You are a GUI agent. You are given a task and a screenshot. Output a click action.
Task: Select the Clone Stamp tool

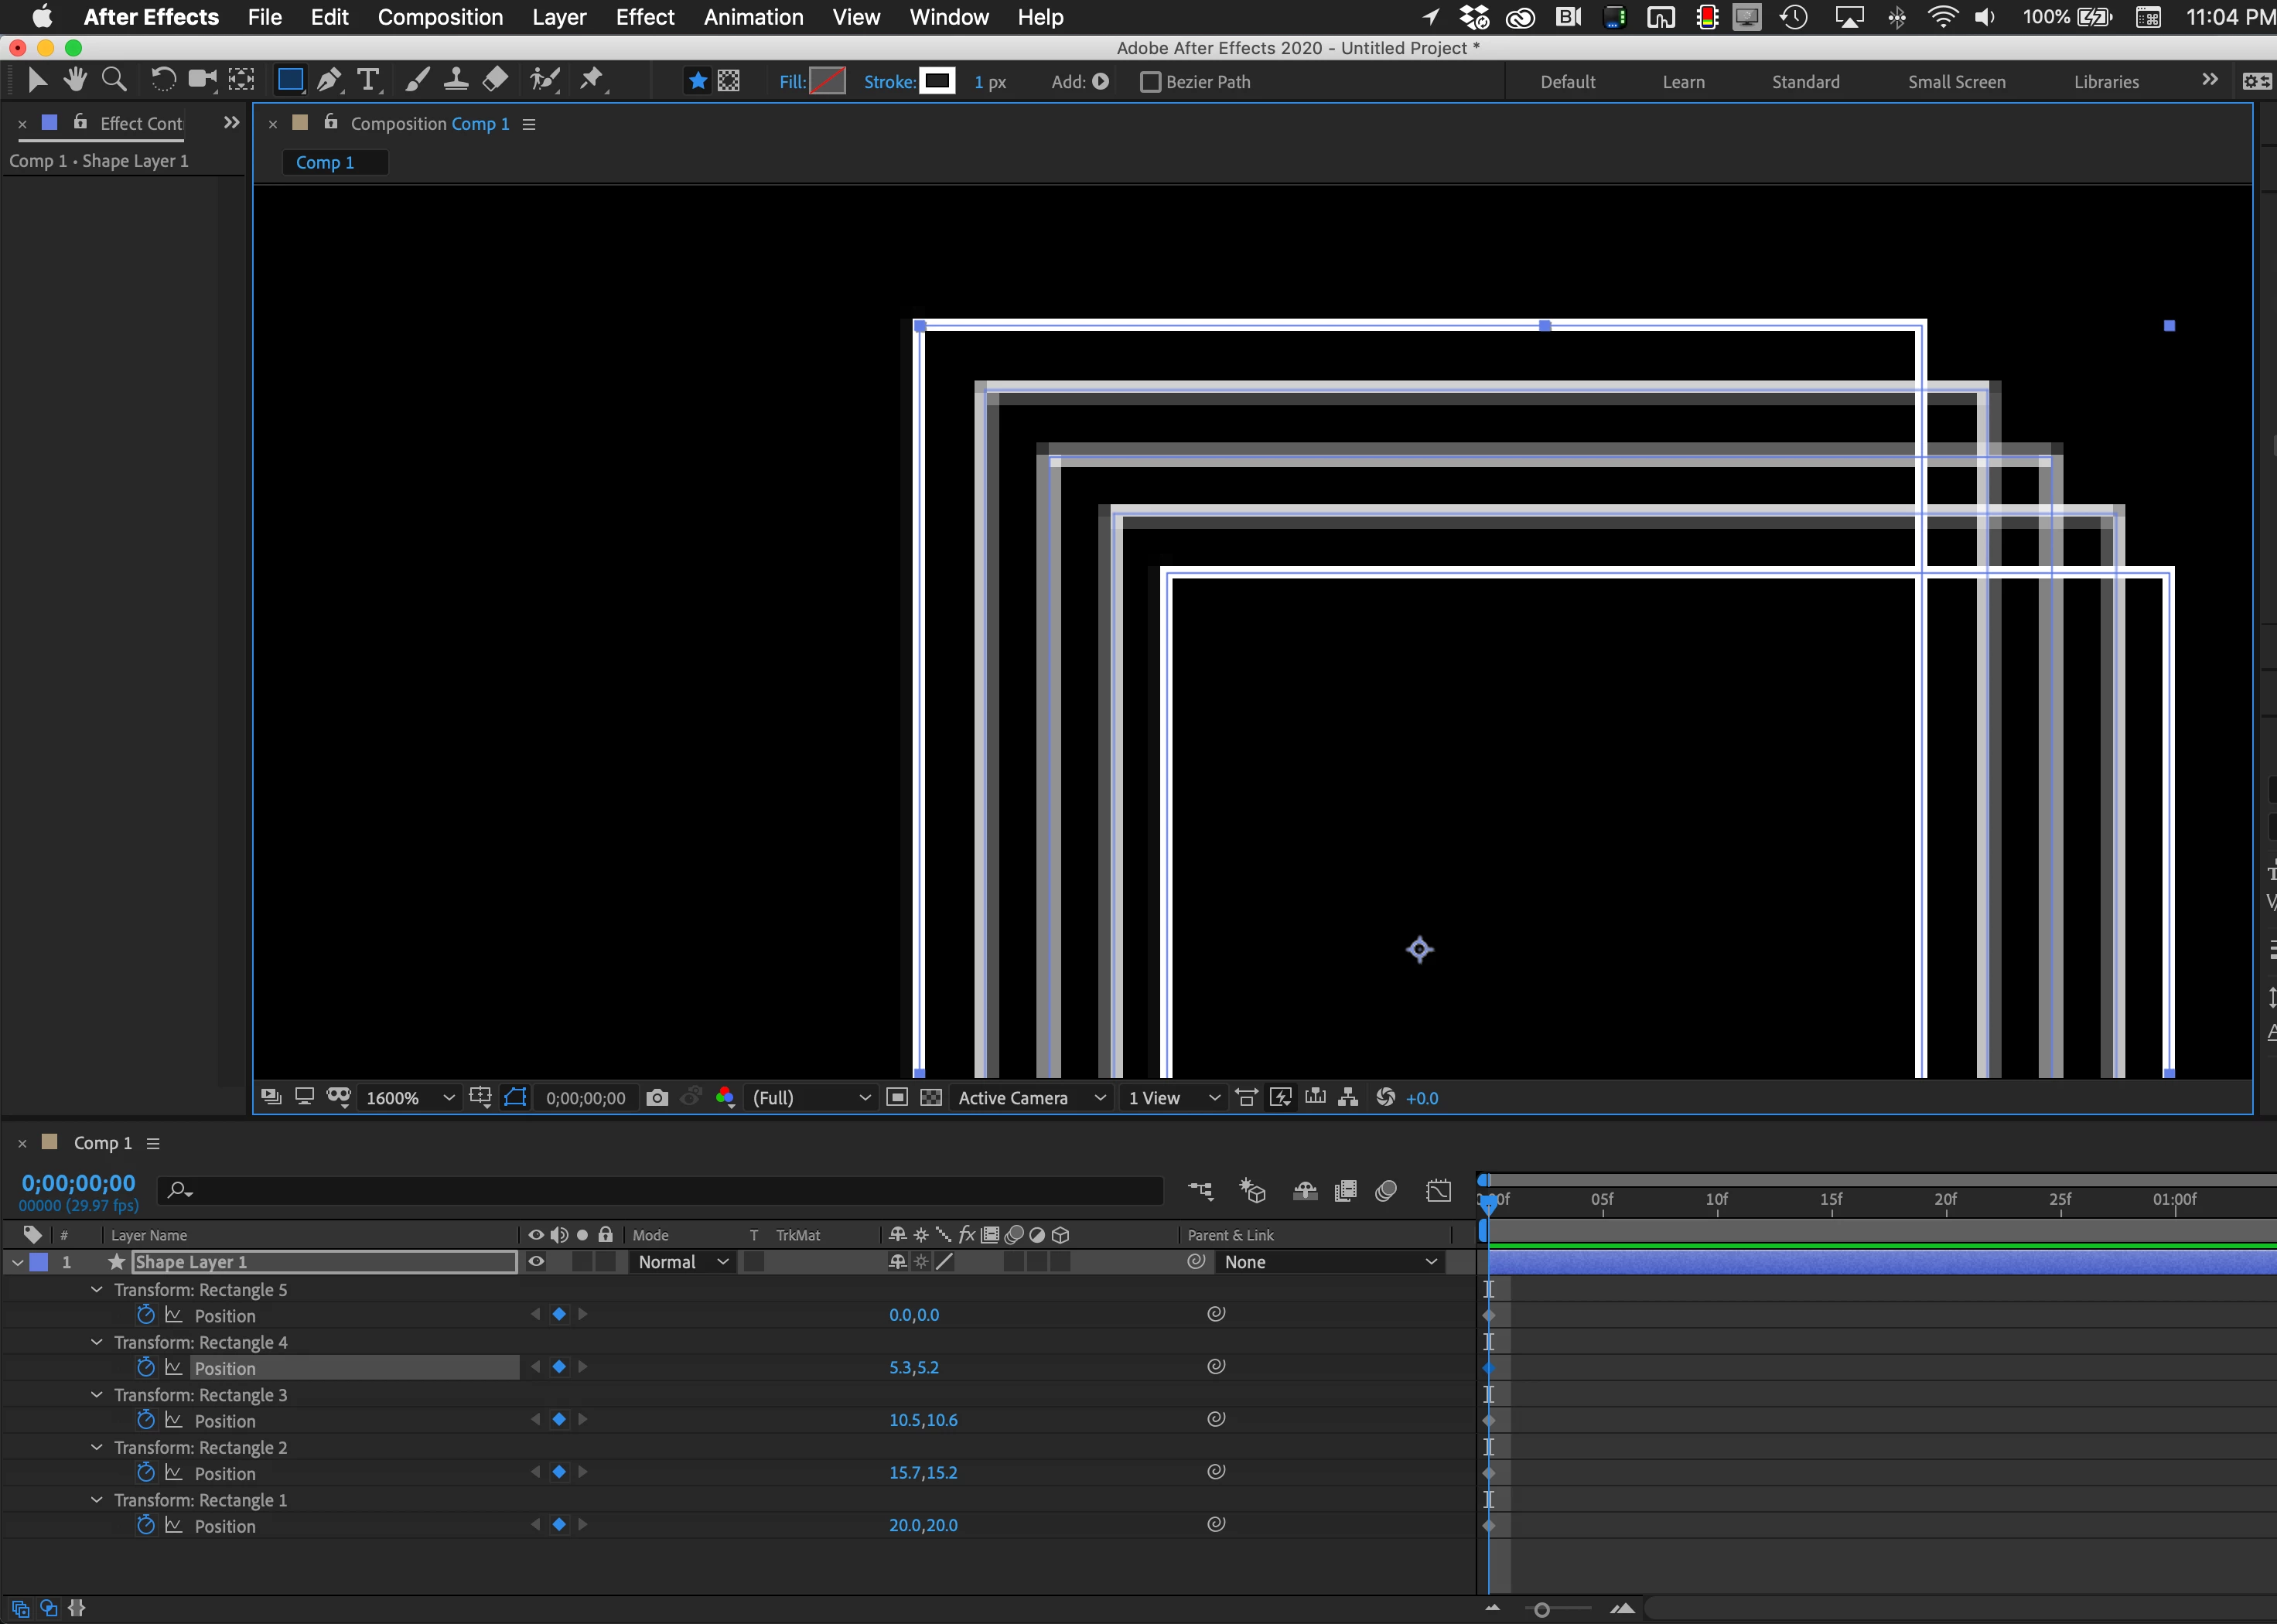(456, 80)
